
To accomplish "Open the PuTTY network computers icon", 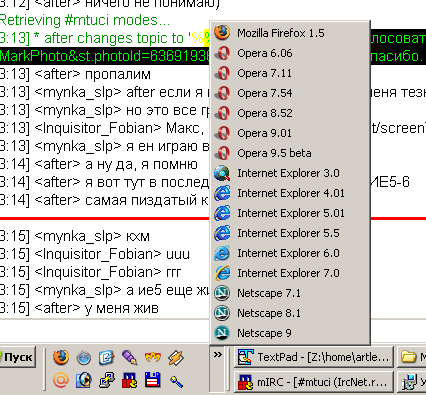I will point(107,380).
